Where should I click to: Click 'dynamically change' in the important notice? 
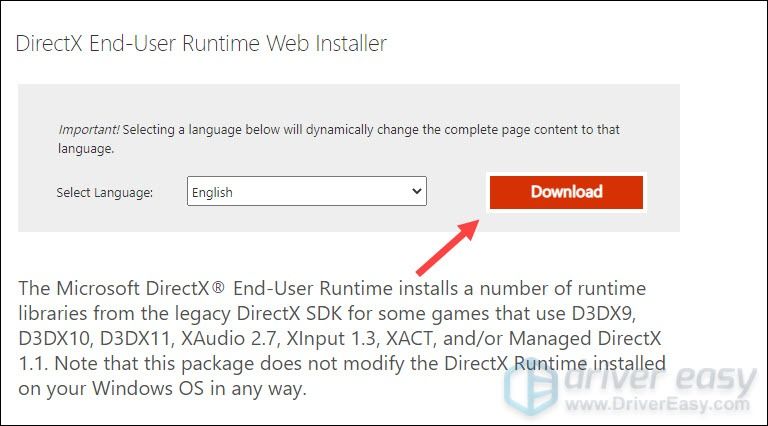pyautogui.click(x=362, y=130)
